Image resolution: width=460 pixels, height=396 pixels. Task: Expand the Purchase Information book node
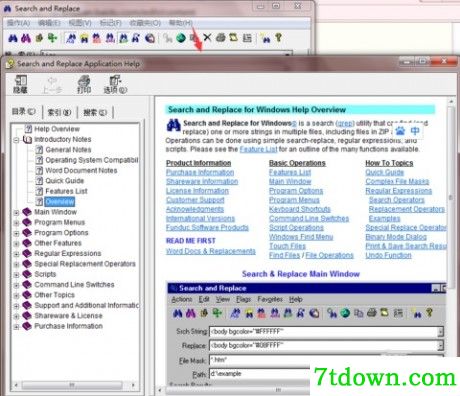pos(16,327)
